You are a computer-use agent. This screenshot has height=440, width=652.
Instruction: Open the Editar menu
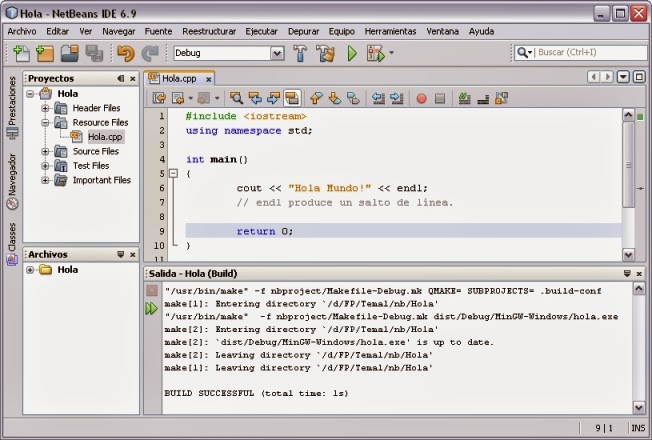pyautogui.click(x=57, y=31)
